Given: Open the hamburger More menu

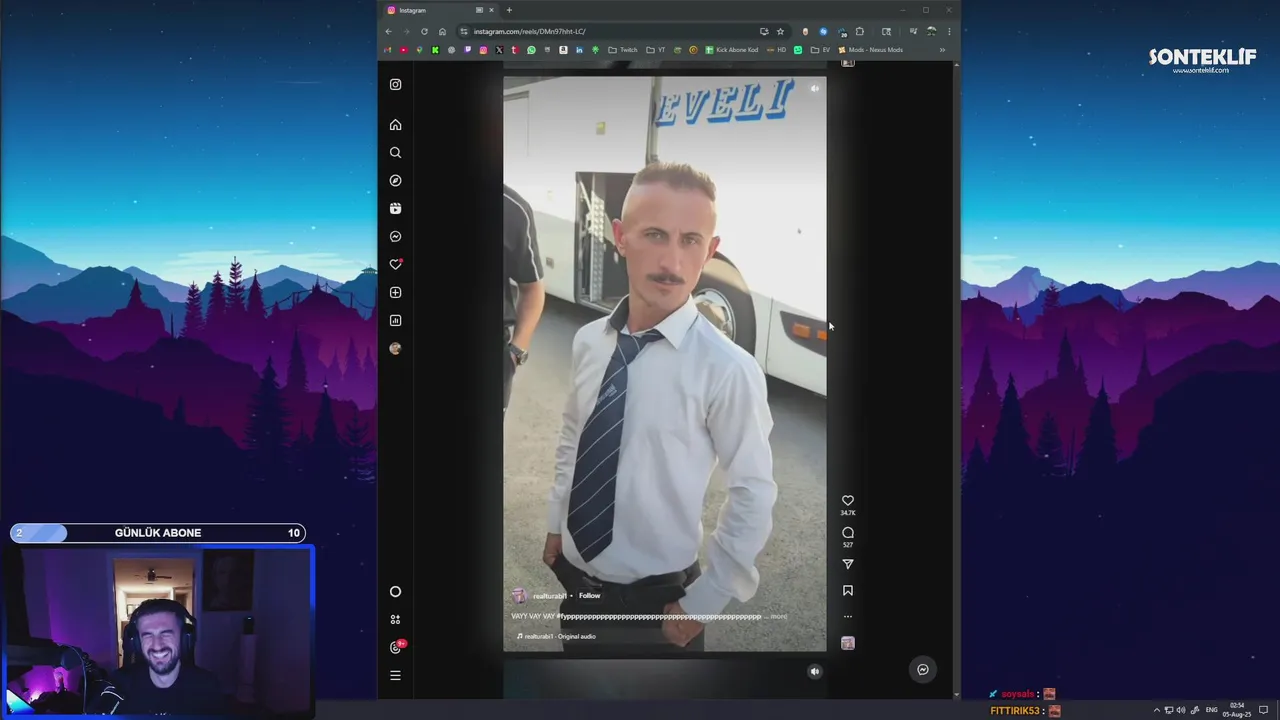Looking at the screenshot, I should click(x=395, y=675).
